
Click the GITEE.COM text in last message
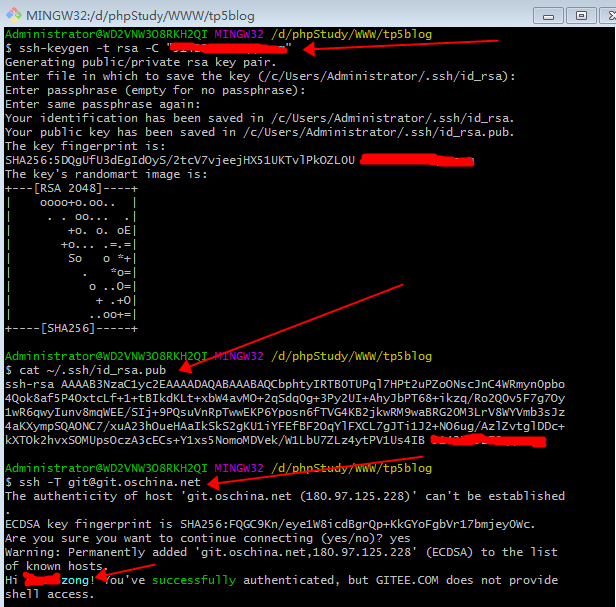point(407,580)
